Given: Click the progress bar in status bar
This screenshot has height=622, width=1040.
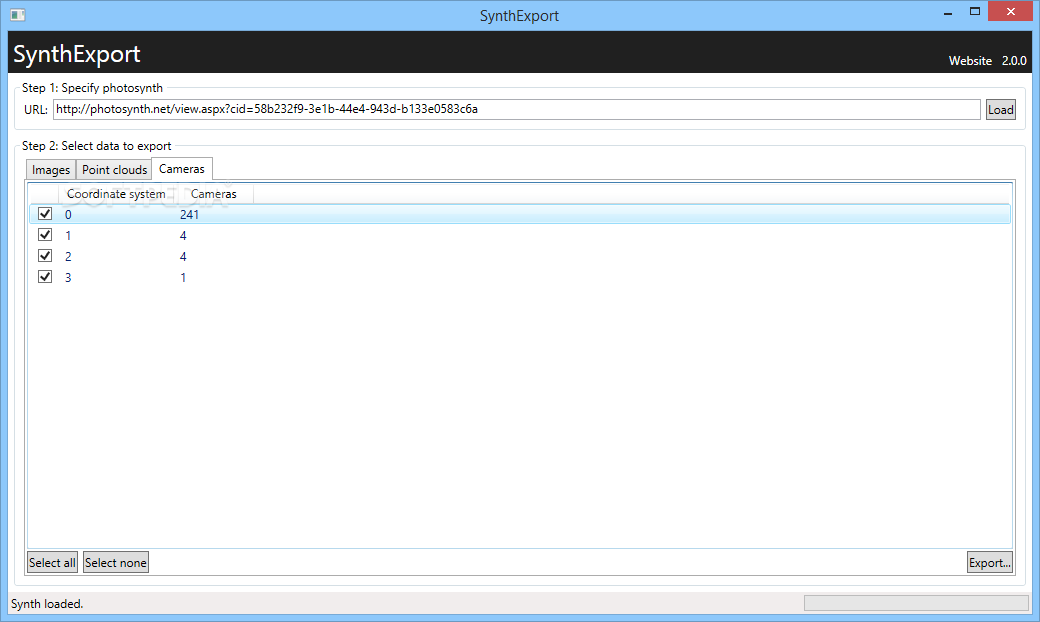Looking at the screenshot, I should [916, 603].
